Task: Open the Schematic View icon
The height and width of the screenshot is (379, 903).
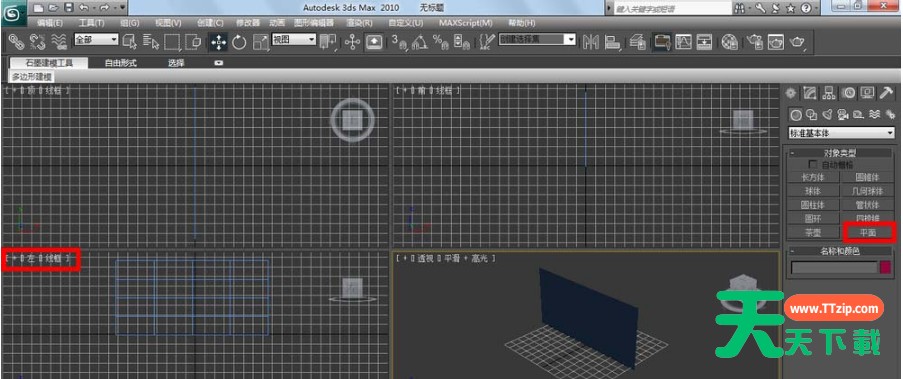Action: [704, 41]
